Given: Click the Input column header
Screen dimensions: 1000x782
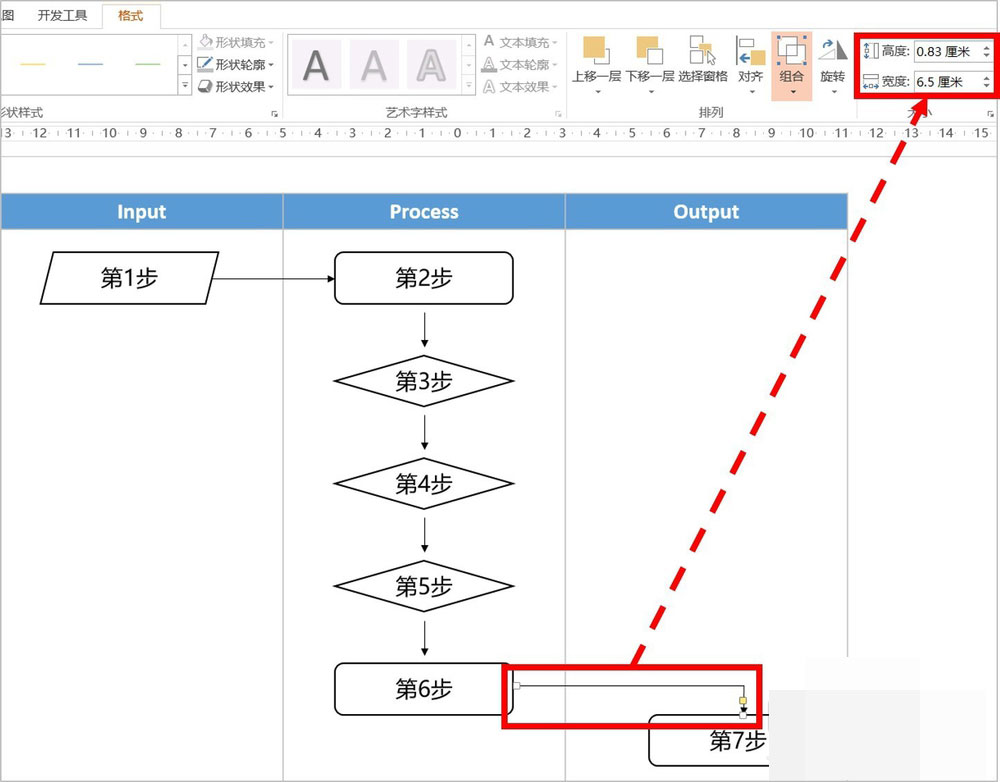Looking at the screenshot, I should click(x=142, y=212).
